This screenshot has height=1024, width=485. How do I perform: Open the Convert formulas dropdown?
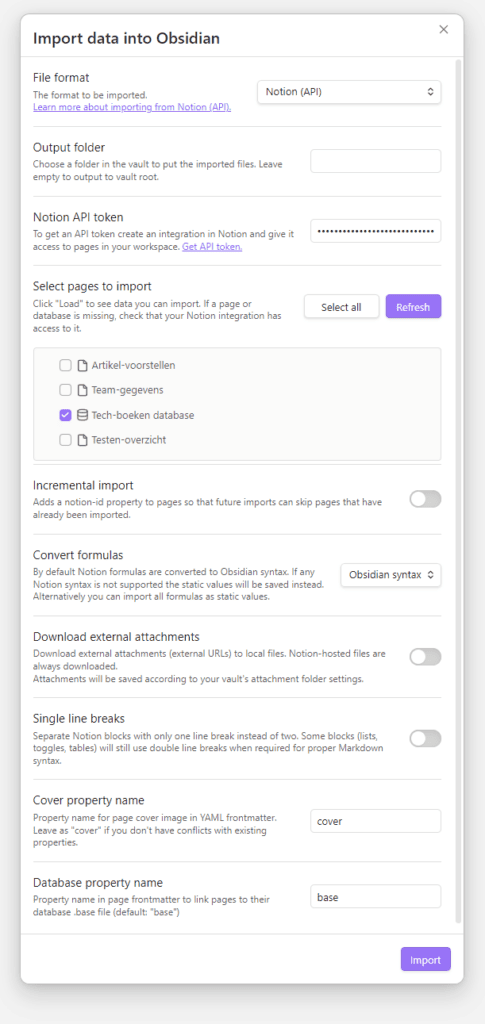pyautogui.click(x=391, y=575)
